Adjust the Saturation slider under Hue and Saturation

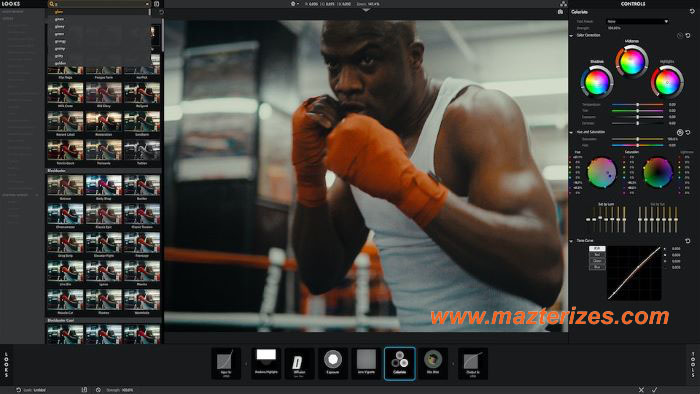[638, 139]
